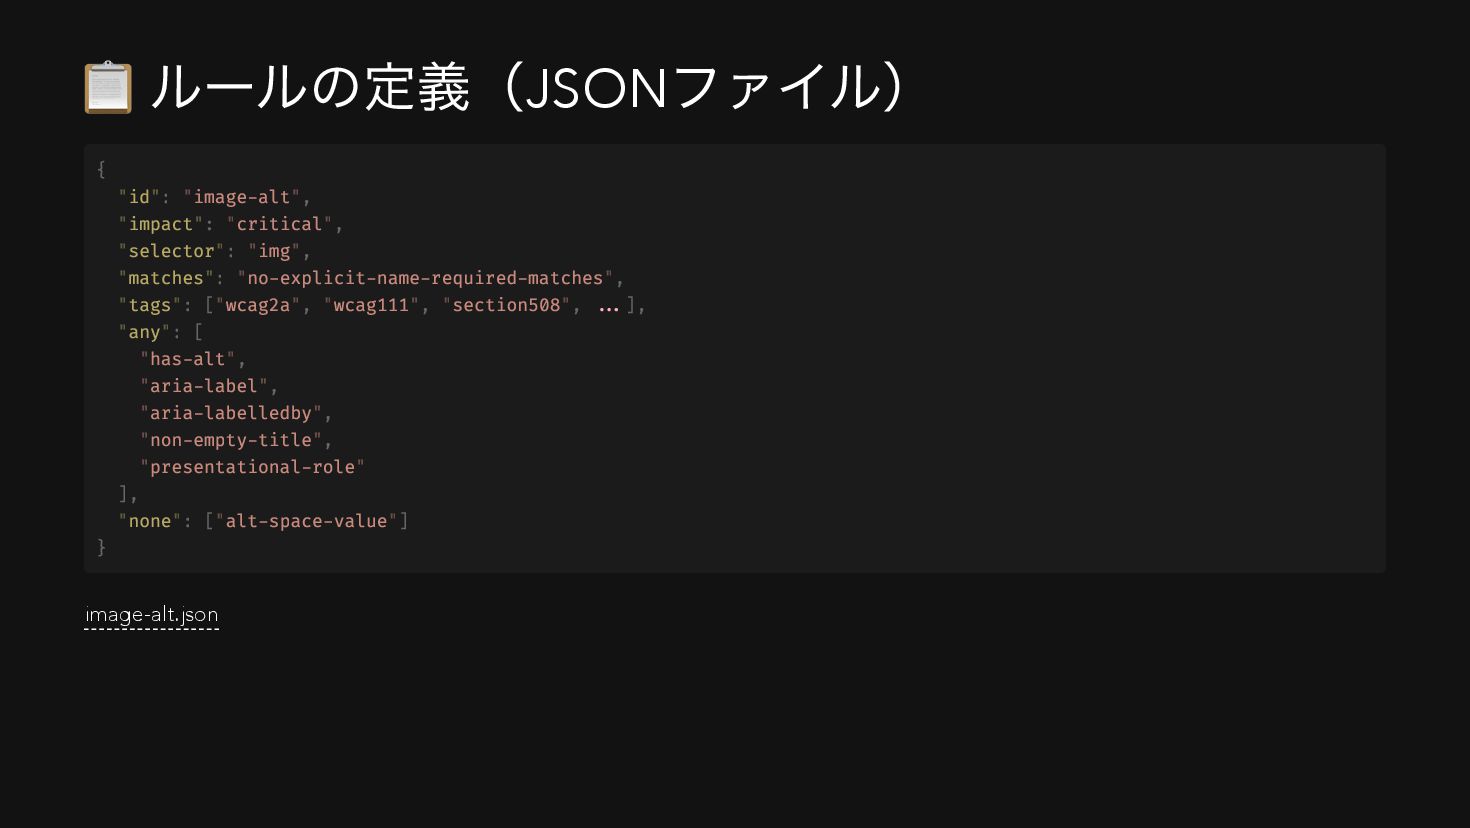Click the "impact" key
Image resolution: width=1470 pixels, height=828 pixels.
(x=161, y=224)
